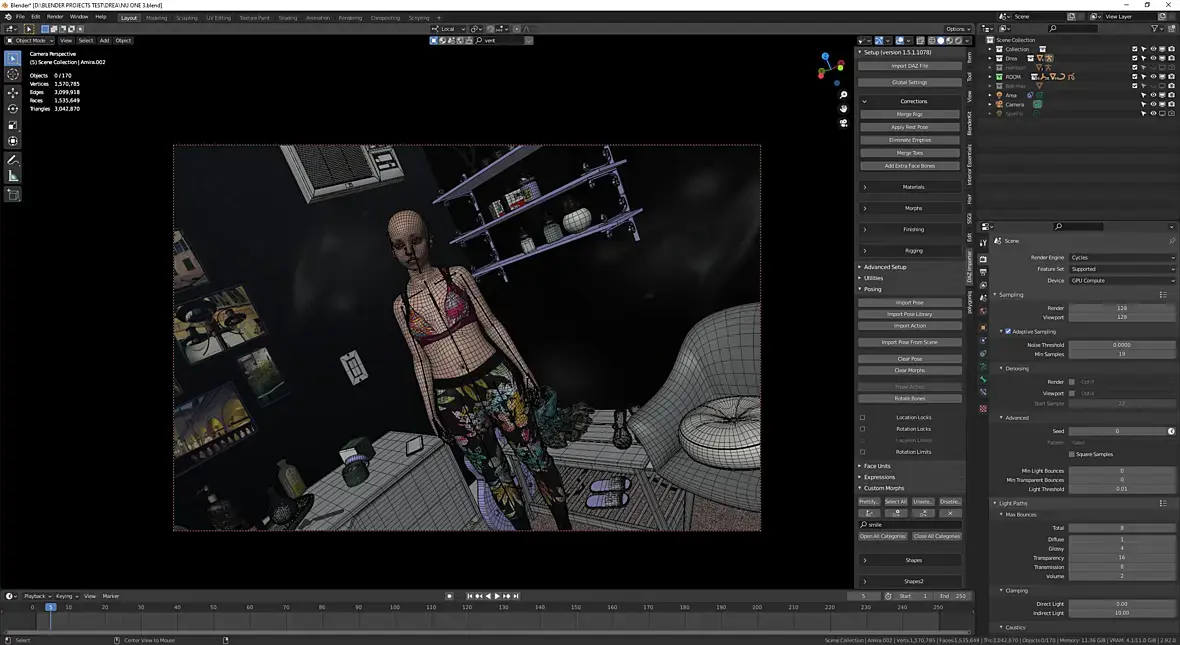This screenshot has width=1180, height=645.
Task: Open the Object Mode dropdown
Action: pyautogui.click(x=30, y=41)
